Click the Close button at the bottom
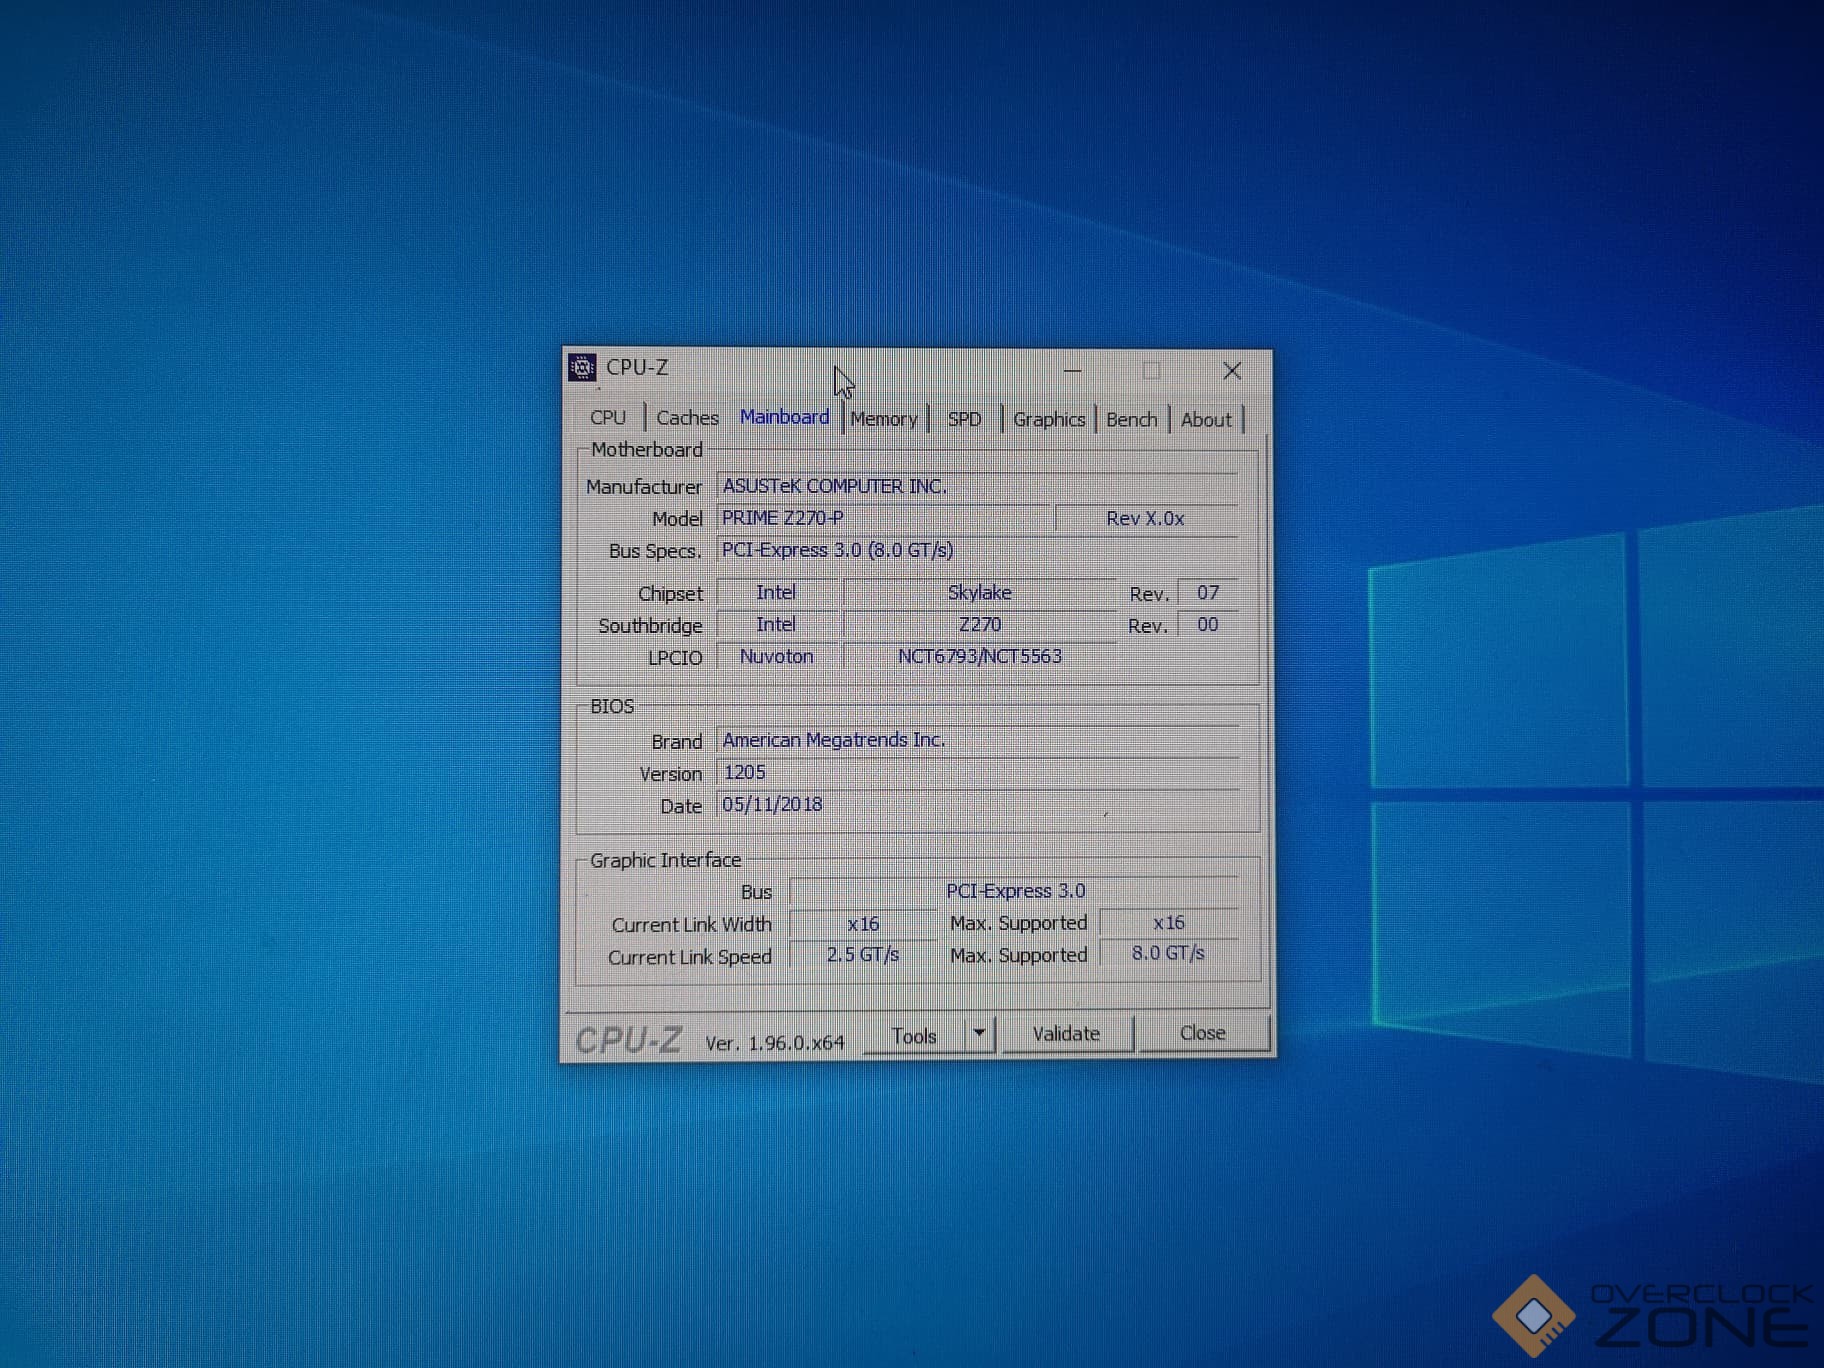 pyautogui.click(x=1202, y=1033)
